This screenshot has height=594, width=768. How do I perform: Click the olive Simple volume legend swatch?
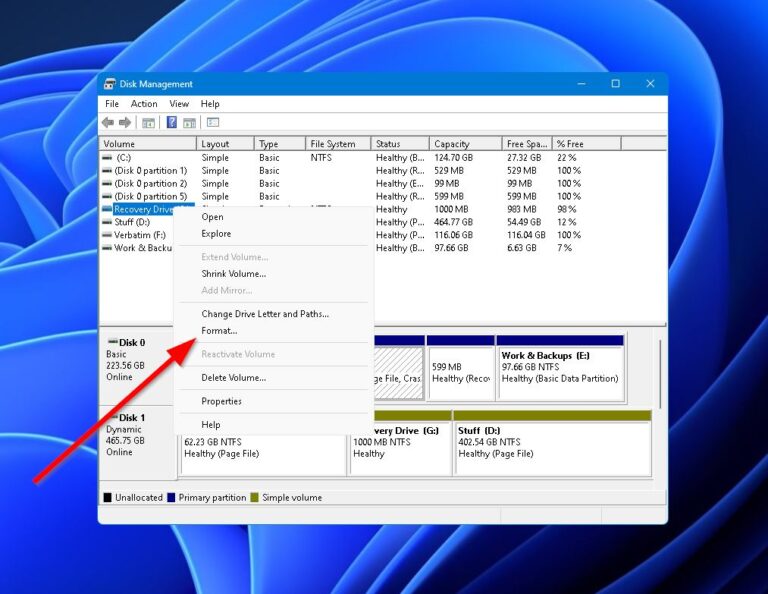[x=254, y=498]
